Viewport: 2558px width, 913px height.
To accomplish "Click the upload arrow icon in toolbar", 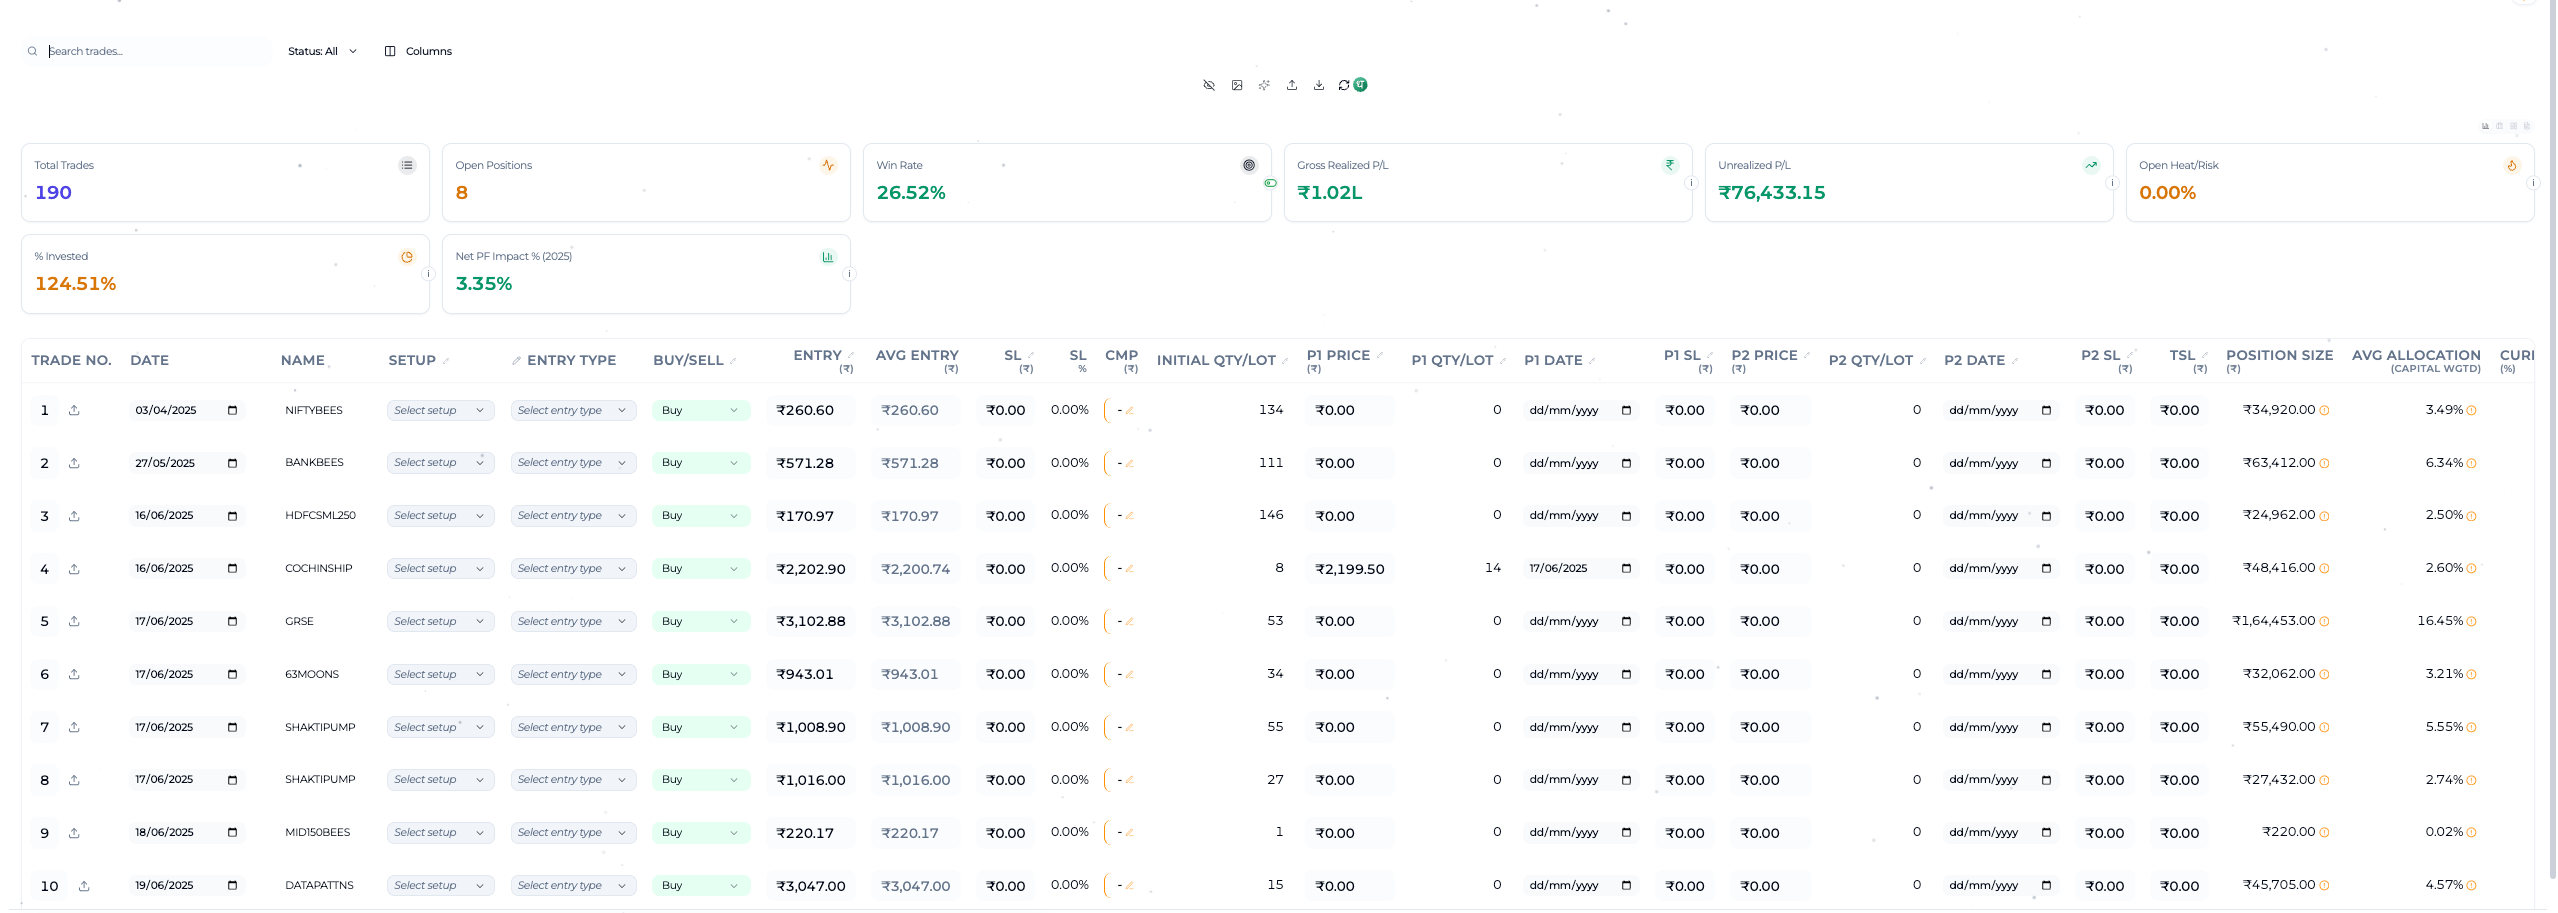I will click(x=1292, y=85).
